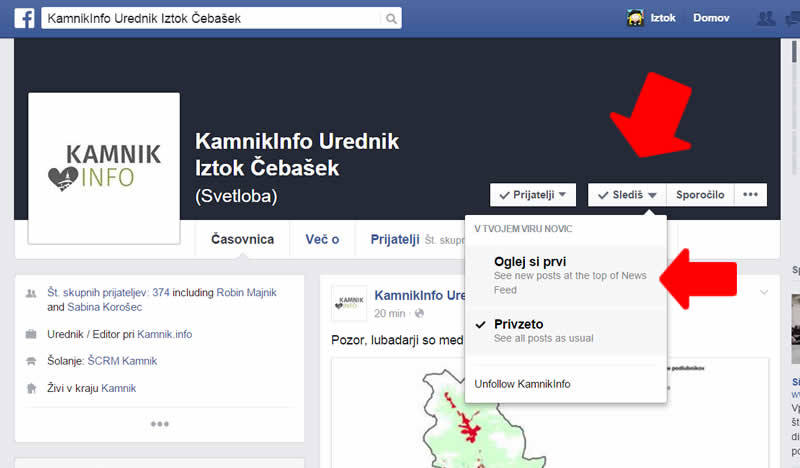Image resolution: width=800 pixels, height=468 pixels.
Task: Click the post public globe icon
Action: tap(419, 313)
